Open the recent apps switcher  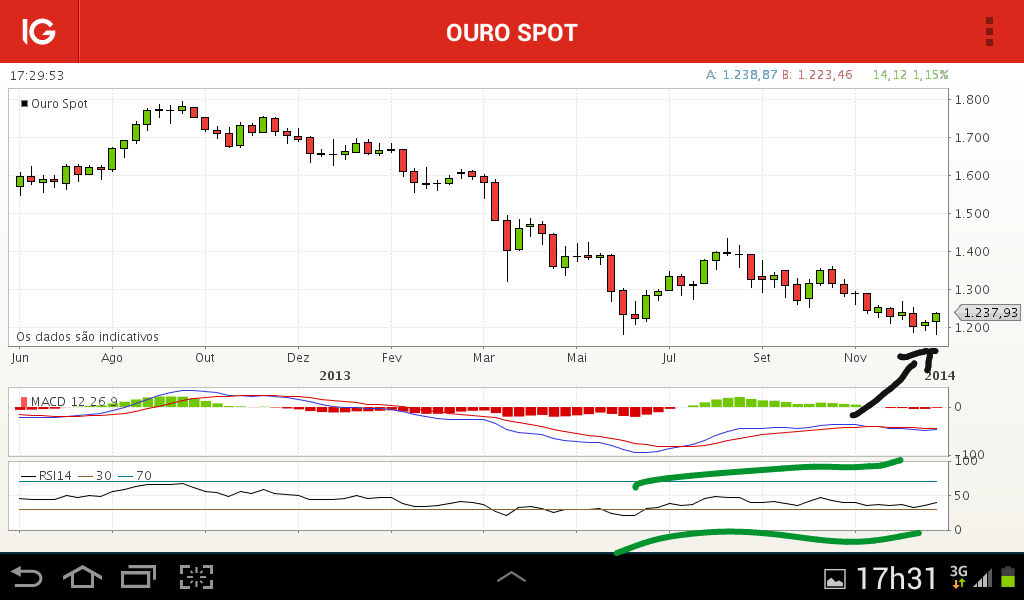click(x=138, y=577)
